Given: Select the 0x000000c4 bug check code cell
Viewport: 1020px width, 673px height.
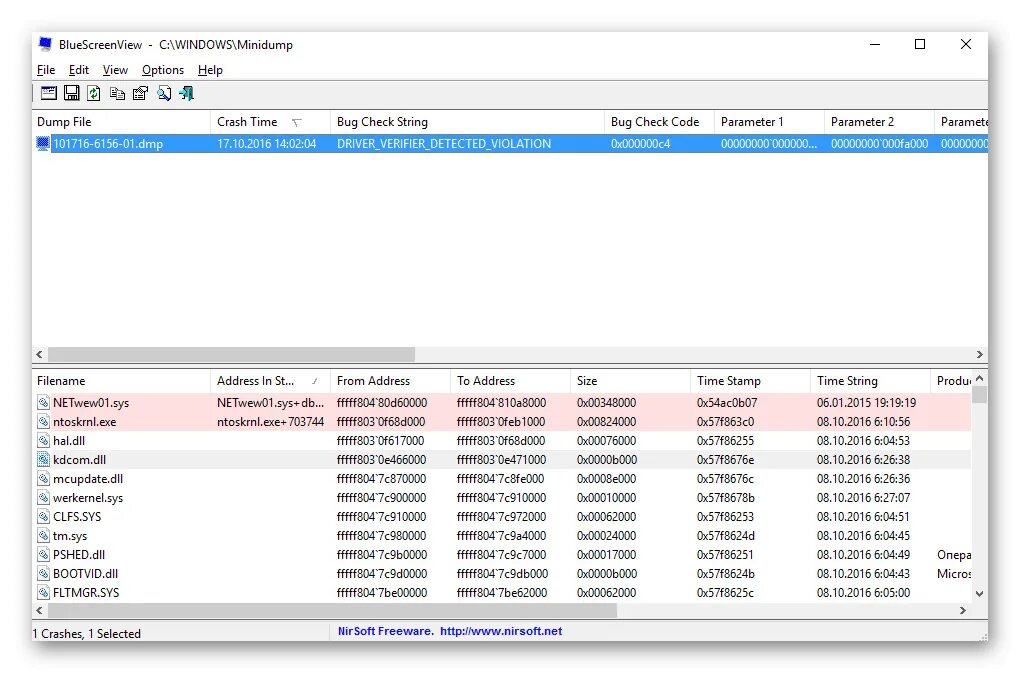Looking at the screenshot, I should click(x=640, y=144).
